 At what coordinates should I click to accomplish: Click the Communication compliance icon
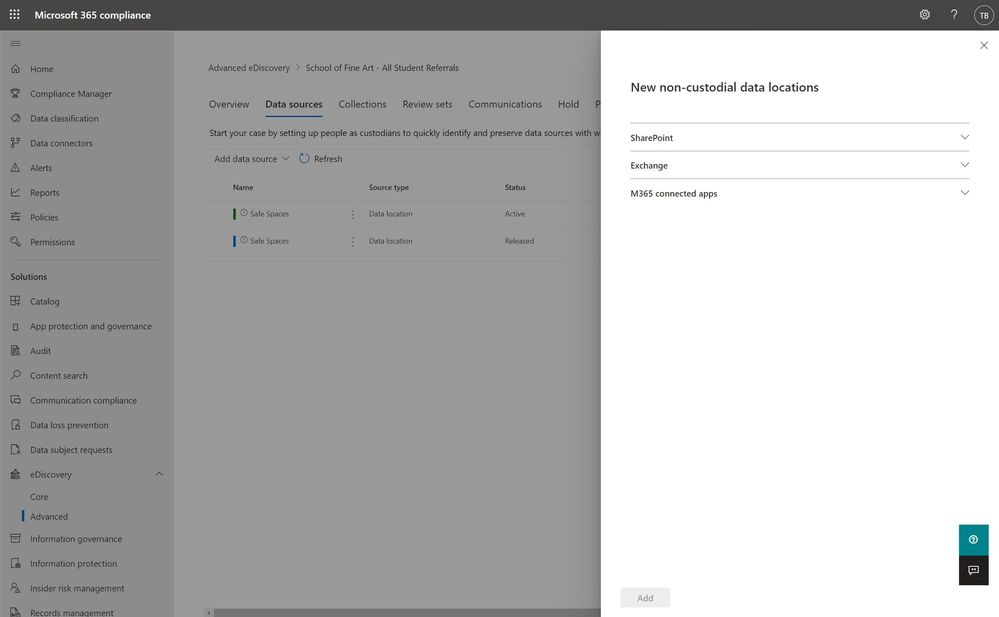point(16,400)
